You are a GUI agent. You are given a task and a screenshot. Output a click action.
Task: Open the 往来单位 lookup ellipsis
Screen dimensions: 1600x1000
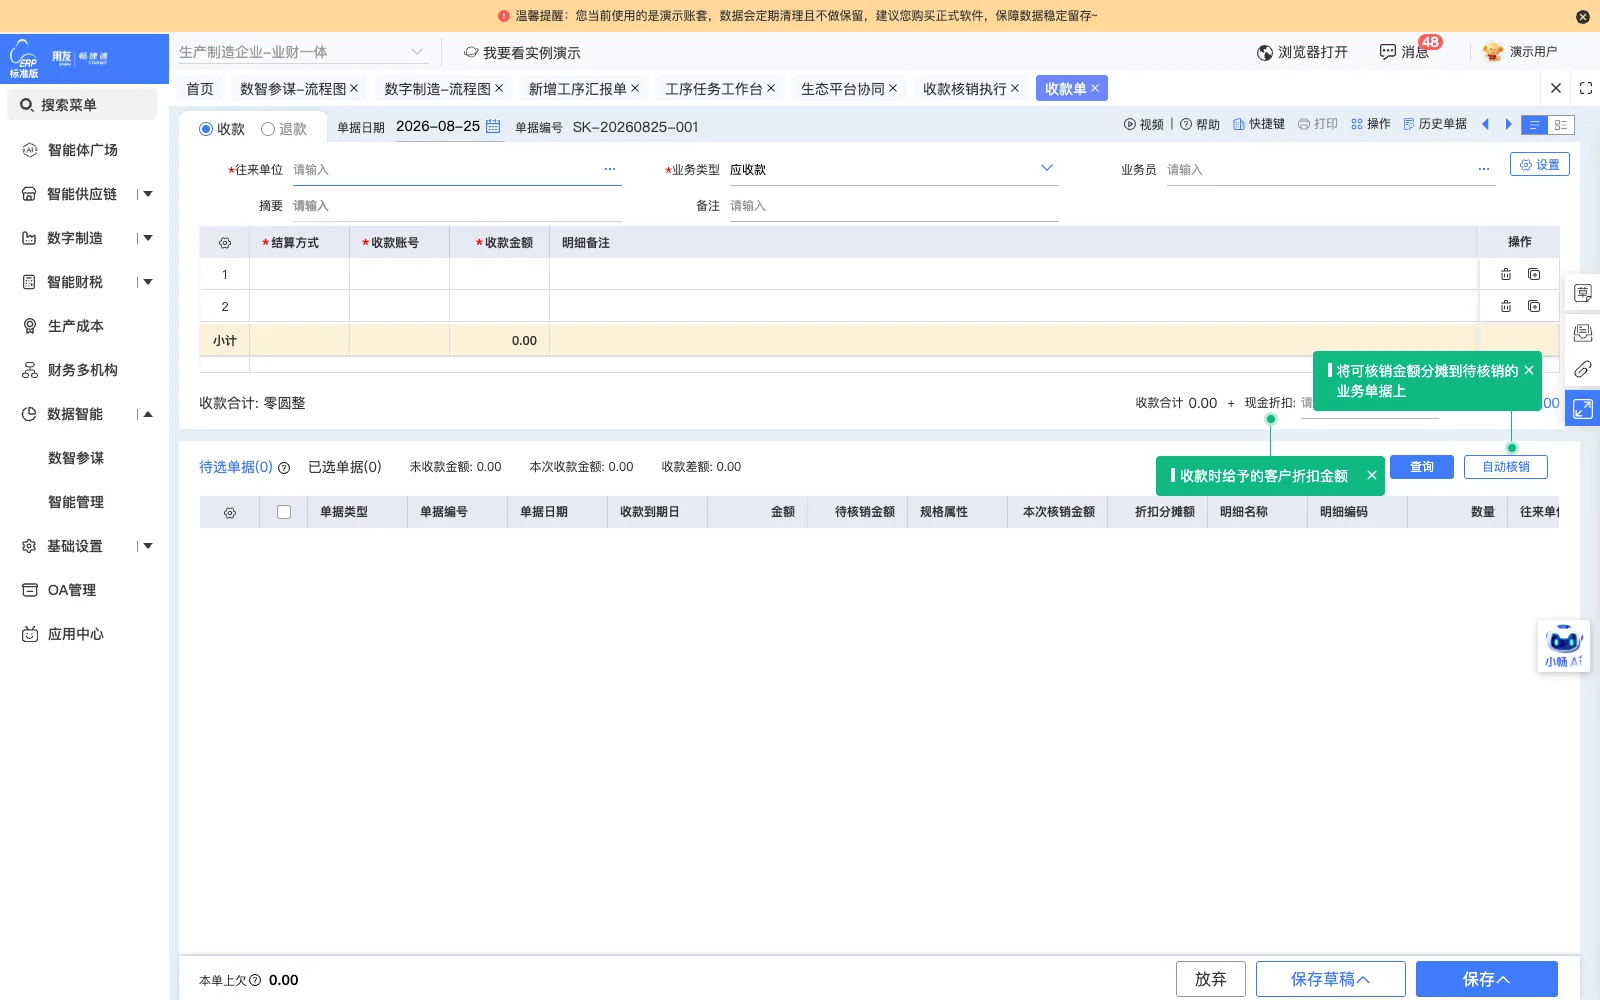click(x=610, y=169)
